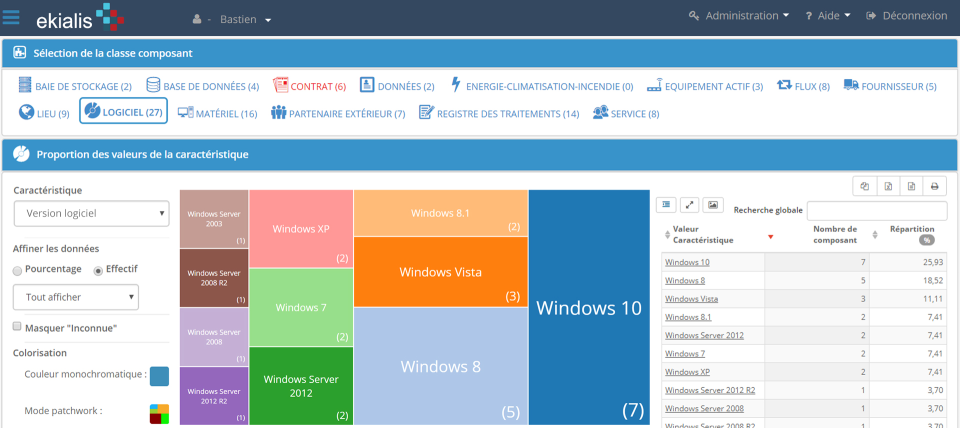Select the Baie de stockage class

[75, 86]
